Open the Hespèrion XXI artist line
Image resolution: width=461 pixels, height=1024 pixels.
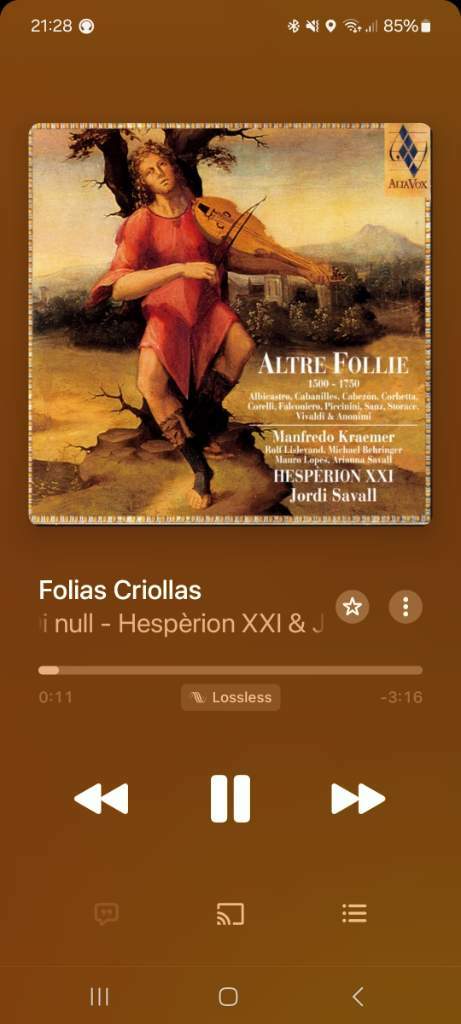coord(182,624)
